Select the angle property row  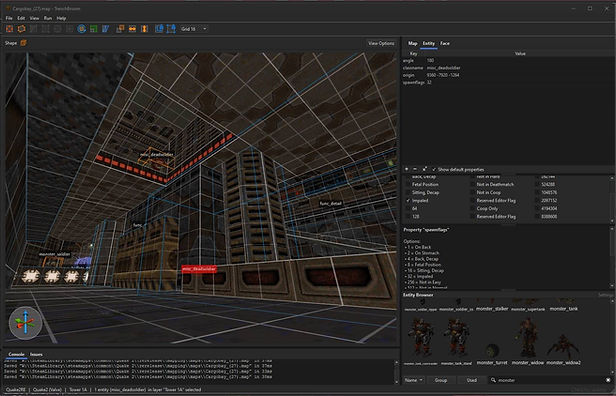click(x=507, y=60)
